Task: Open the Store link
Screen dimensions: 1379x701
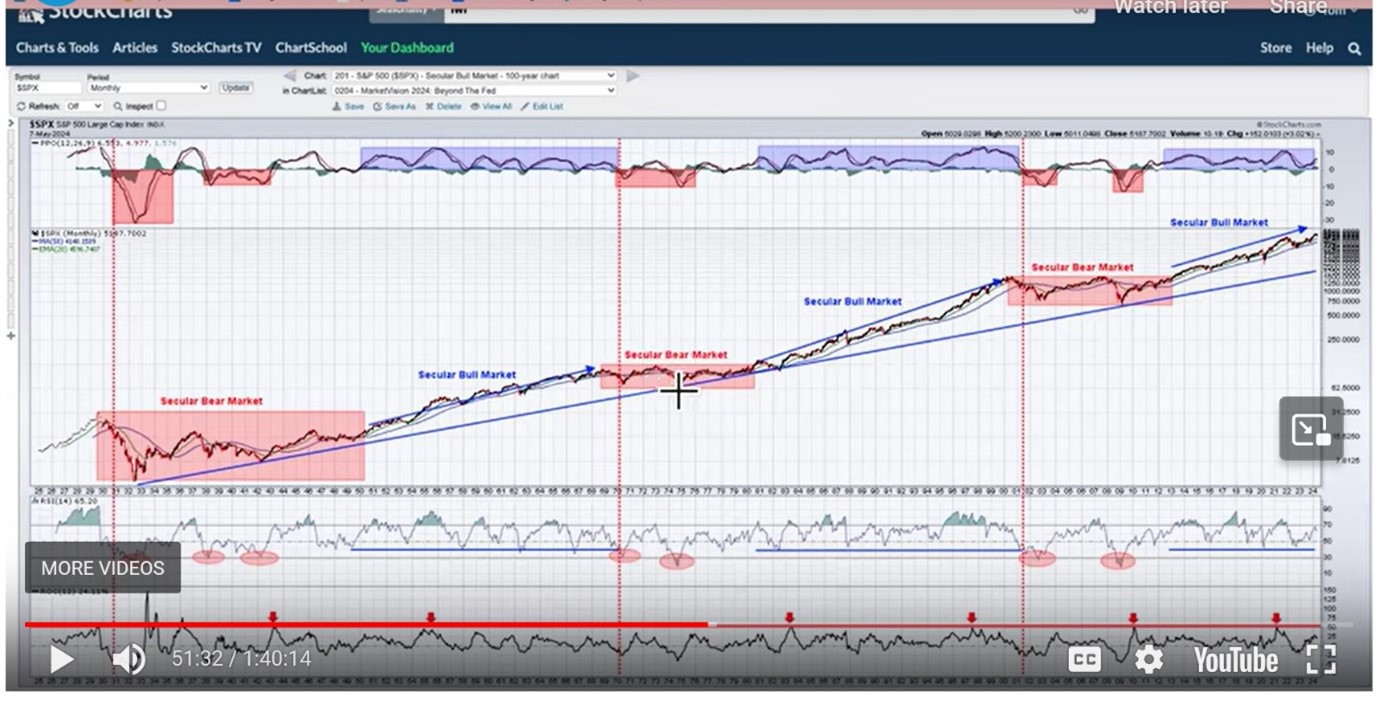Action: tap(1276, 48)
